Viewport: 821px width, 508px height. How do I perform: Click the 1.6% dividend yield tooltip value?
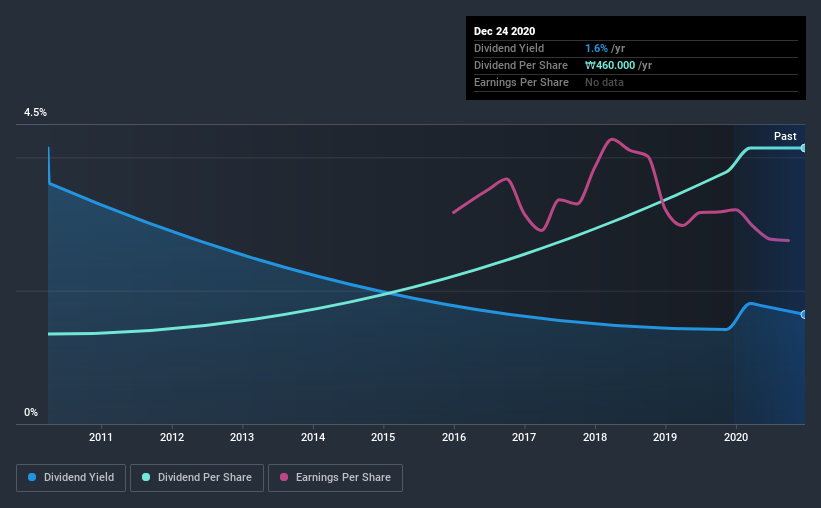pos(596,48)
